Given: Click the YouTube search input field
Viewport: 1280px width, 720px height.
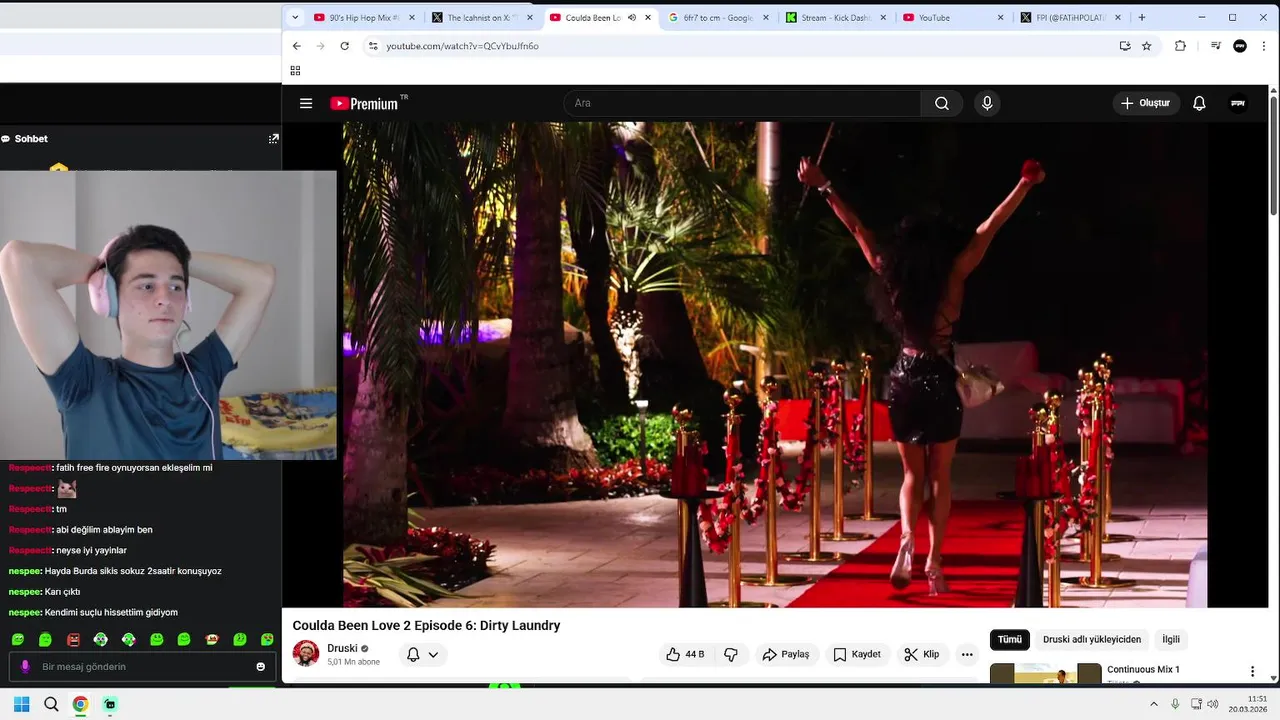Looking at the screenshot, I should pyautogui.click(x=742, y=103).
